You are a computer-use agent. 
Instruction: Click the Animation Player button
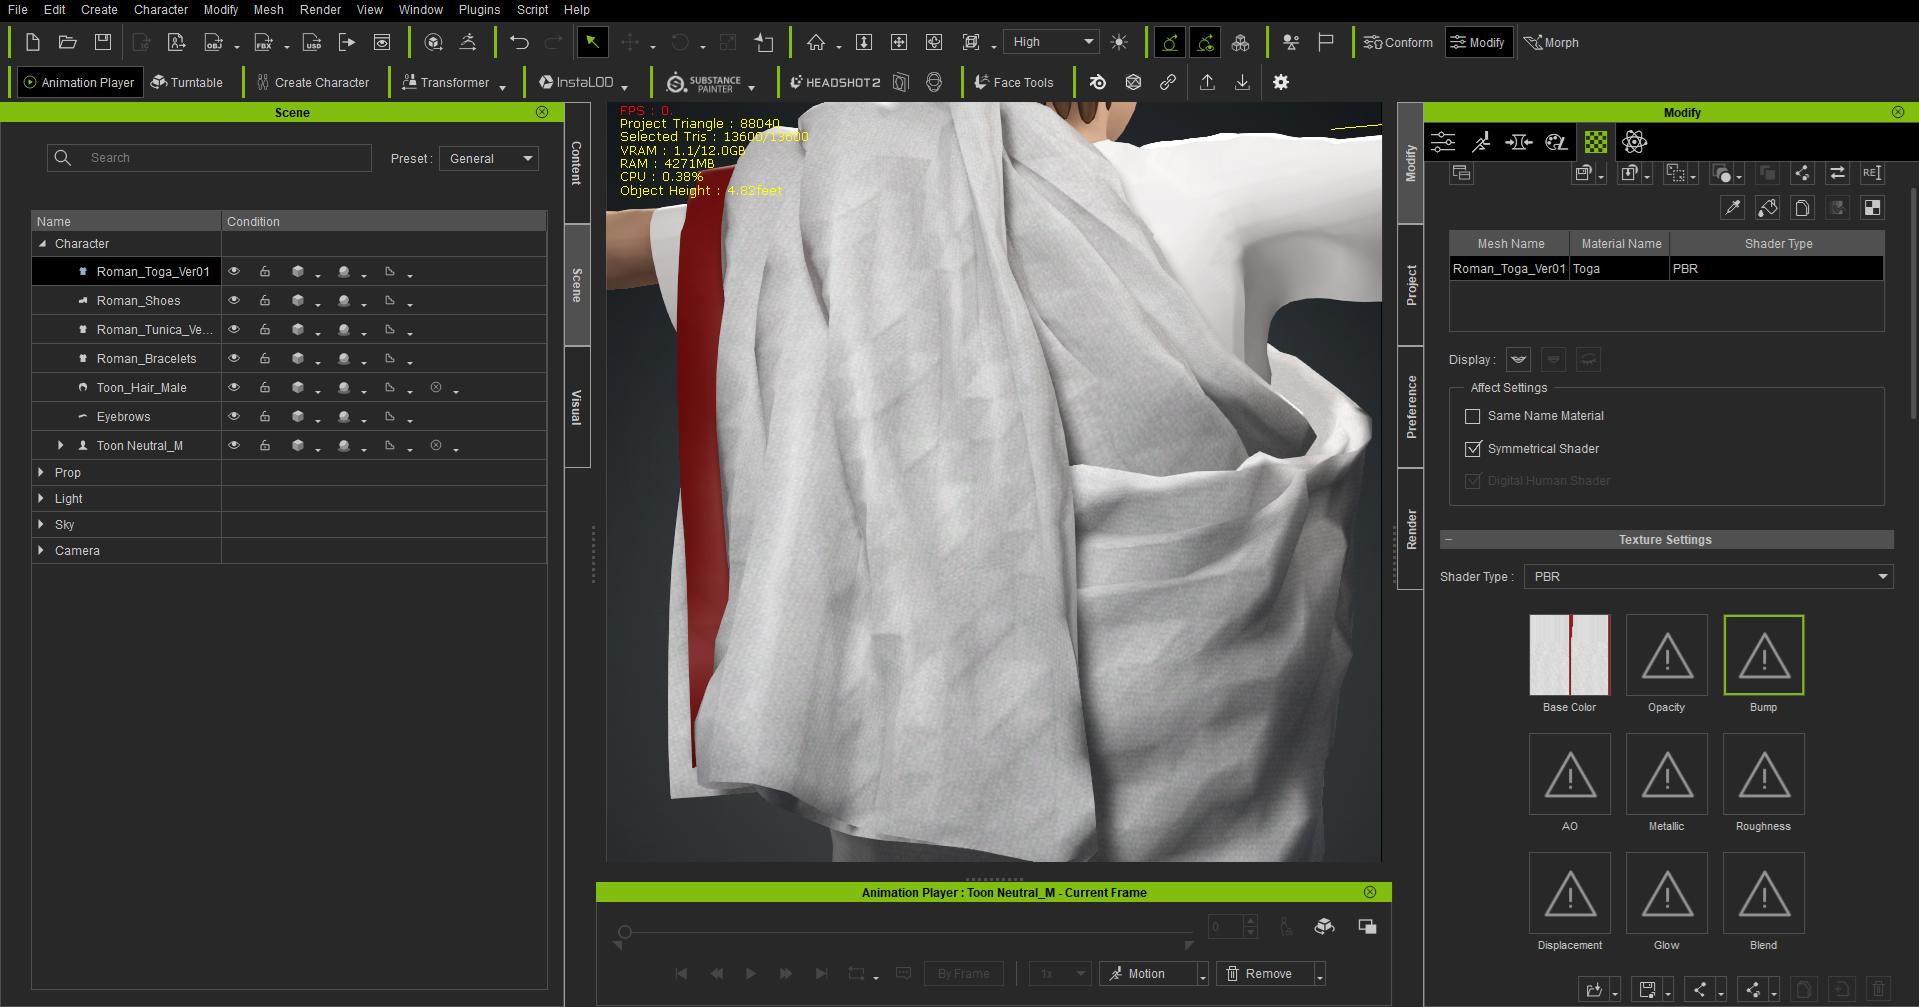80,82
